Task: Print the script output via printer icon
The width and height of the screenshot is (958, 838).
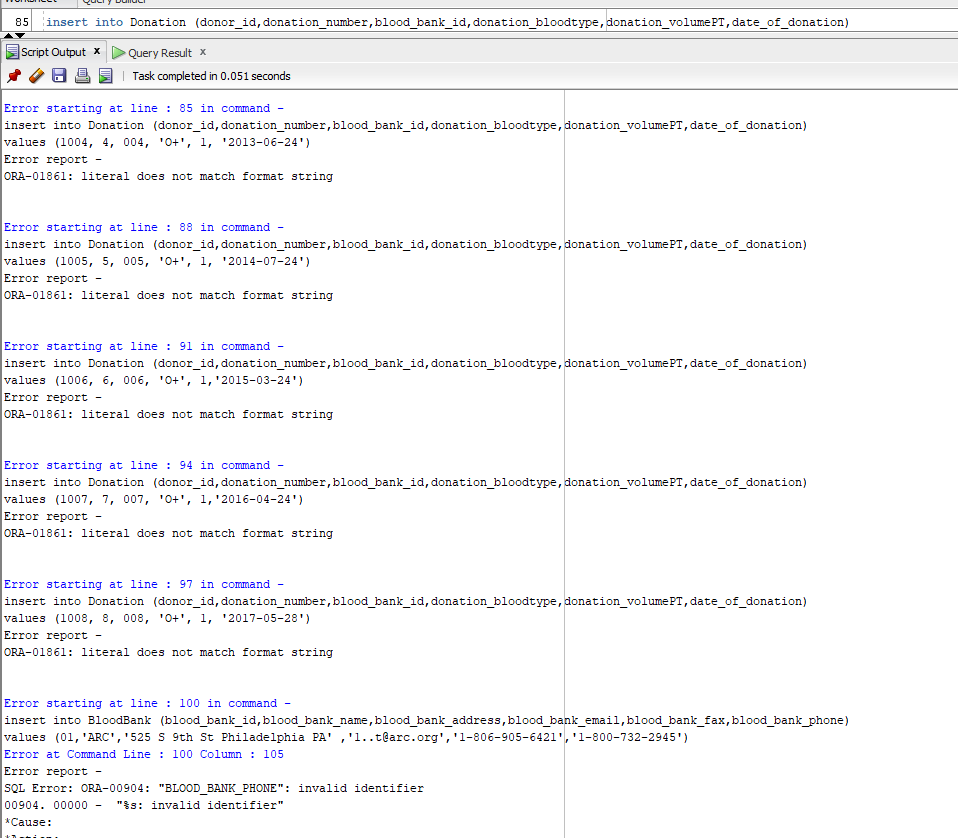Action: click(x=82, y=75)
